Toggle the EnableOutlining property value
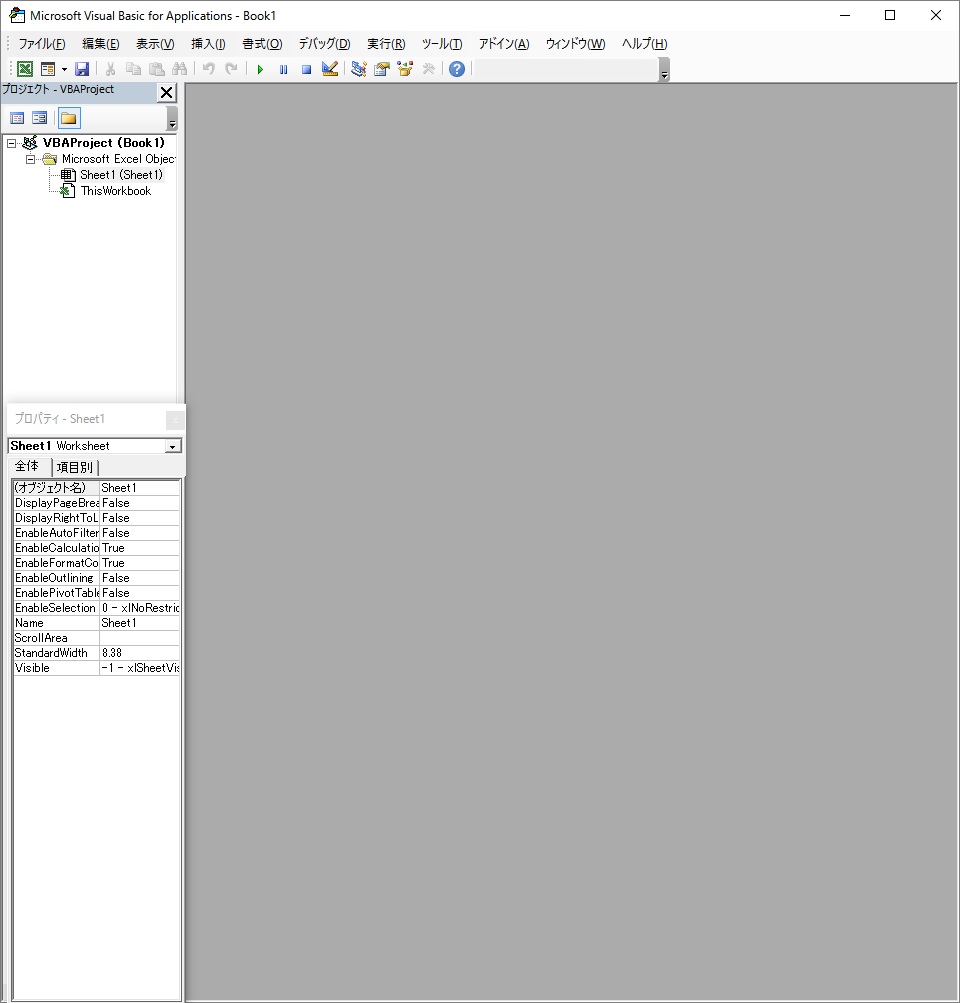 tap(138, 578)
